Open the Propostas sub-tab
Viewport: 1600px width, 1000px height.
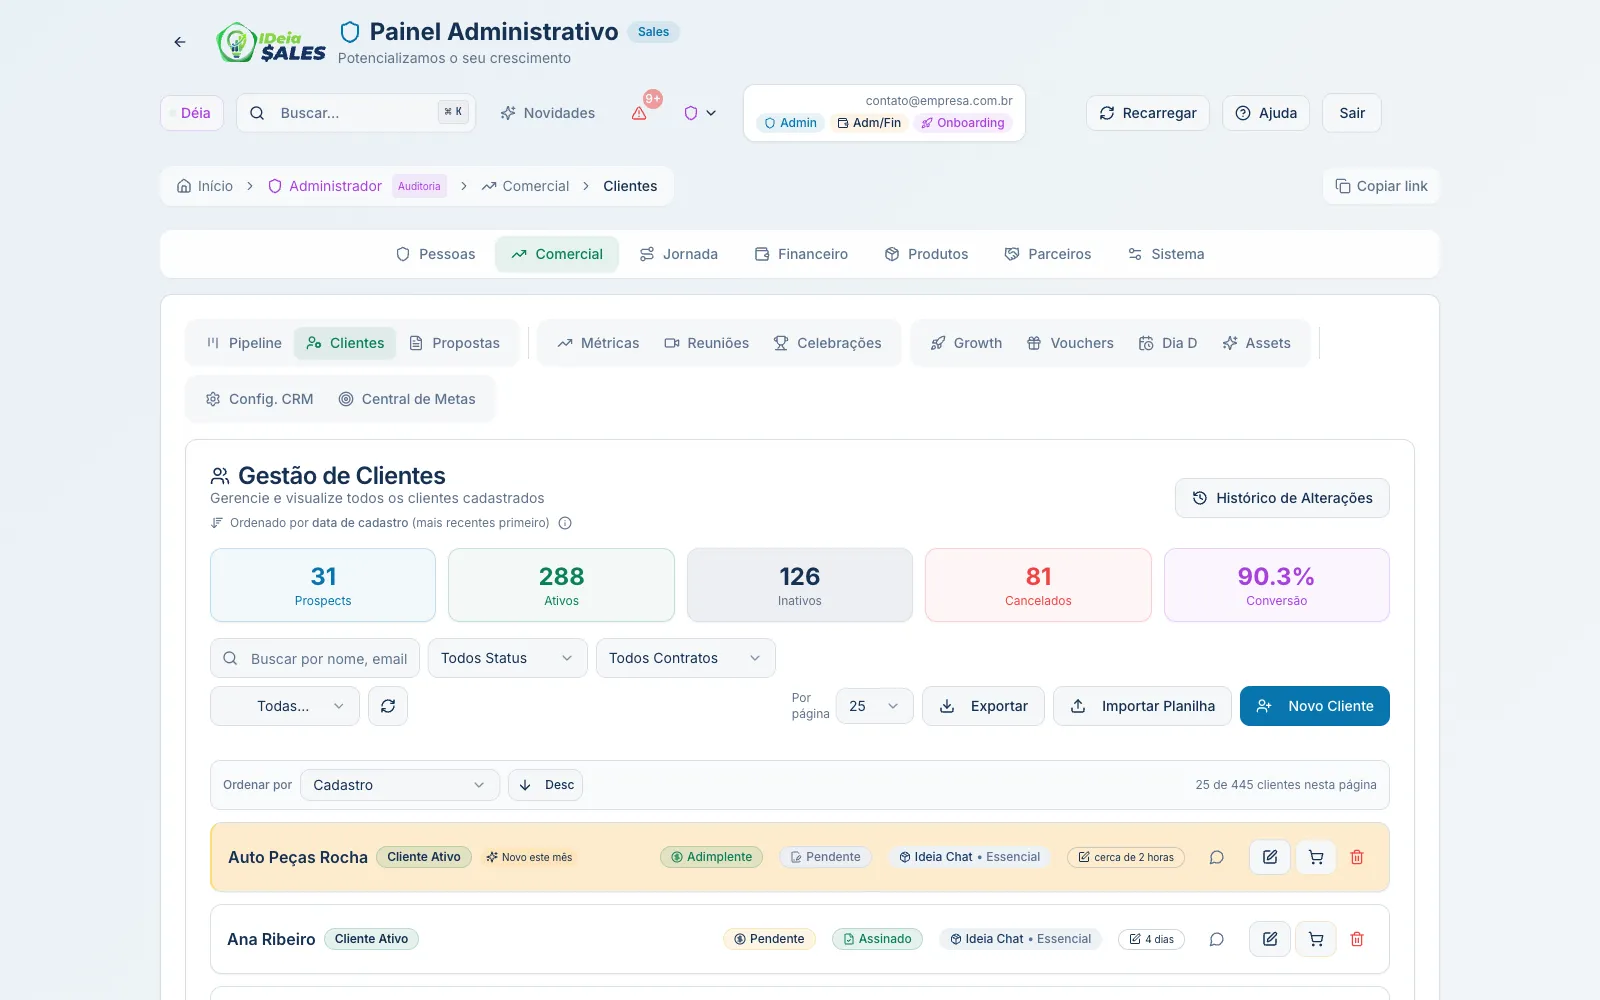(x=455, y=343)
